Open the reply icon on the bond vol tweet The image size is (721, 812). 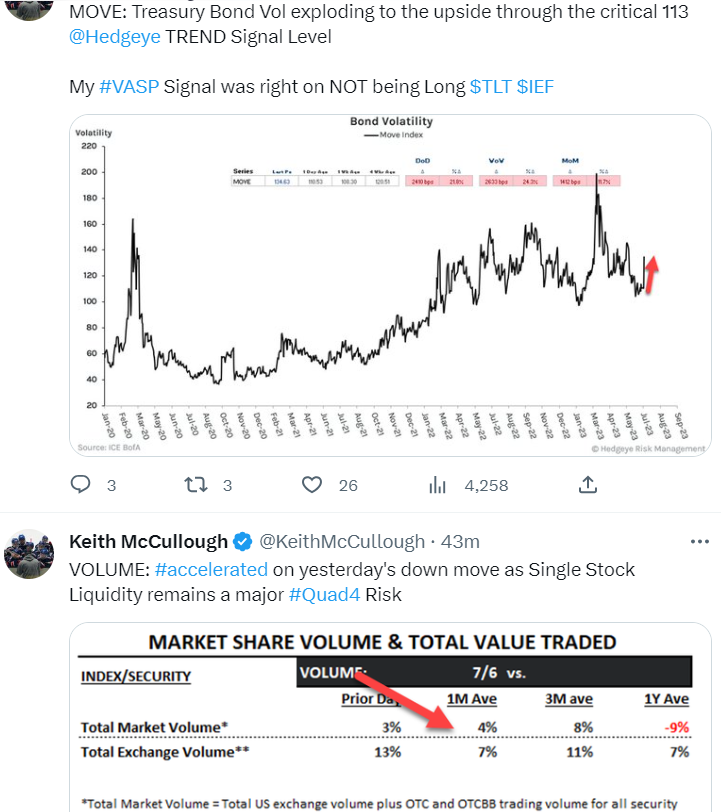[81, 484]
